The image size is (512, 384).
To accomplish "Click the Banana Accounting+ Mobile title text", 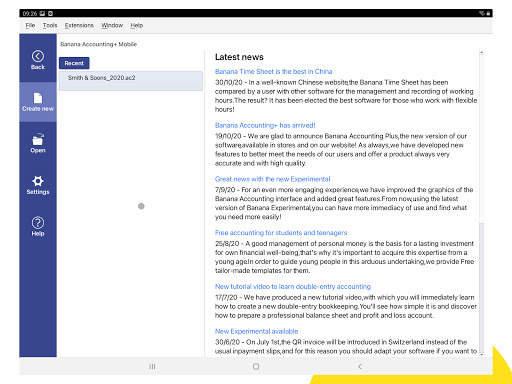I will tap(98, 44).
